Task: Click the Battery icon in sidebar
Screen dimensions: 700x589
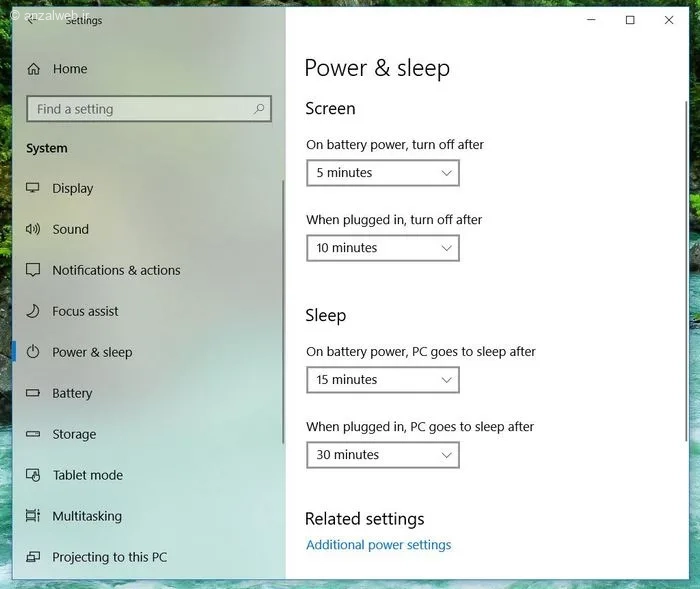Action: (33, 393)
